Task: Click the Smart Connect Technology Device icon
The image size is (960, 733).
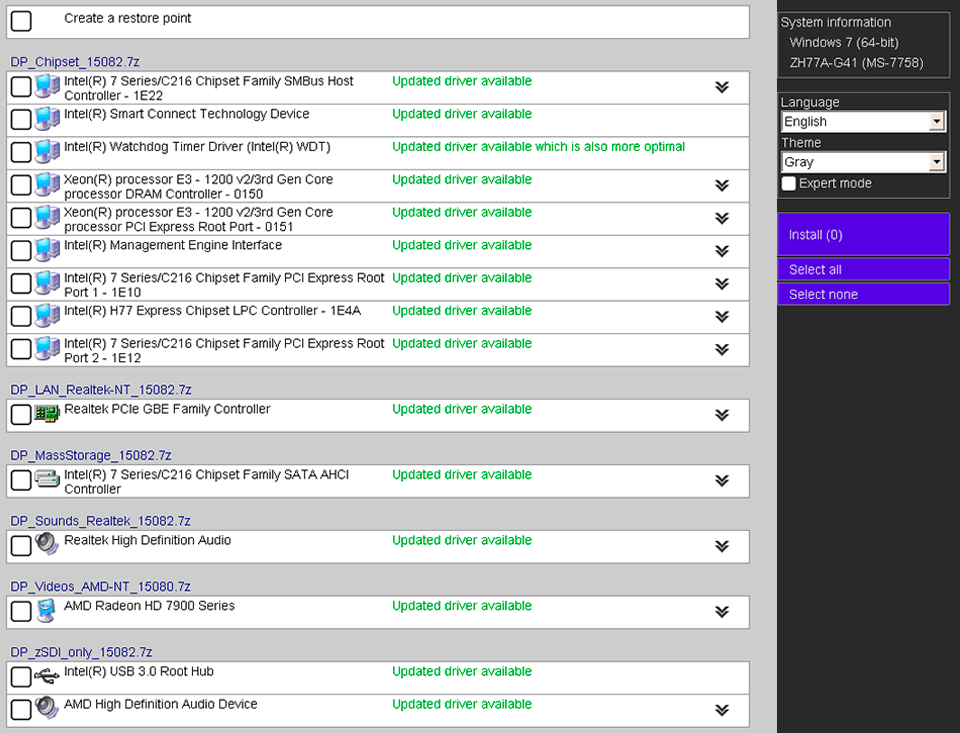Action: [47, 119]
